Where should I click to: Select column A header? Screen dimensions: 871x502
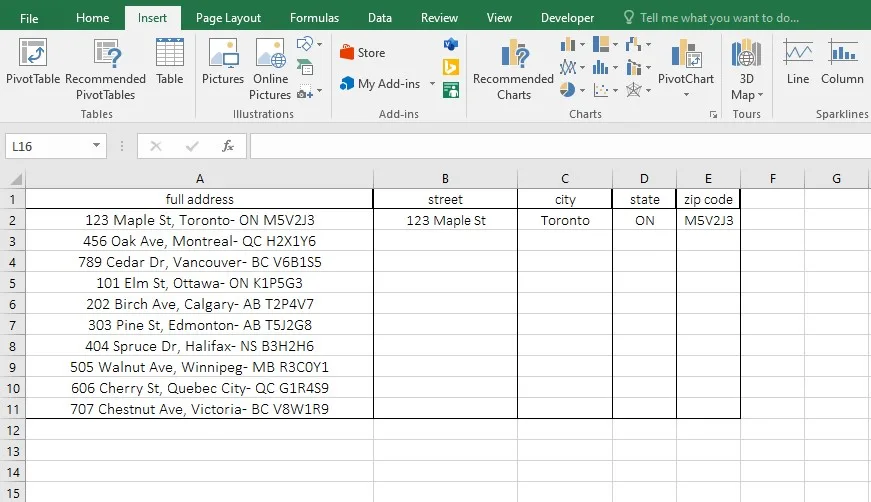pos(200,179)
